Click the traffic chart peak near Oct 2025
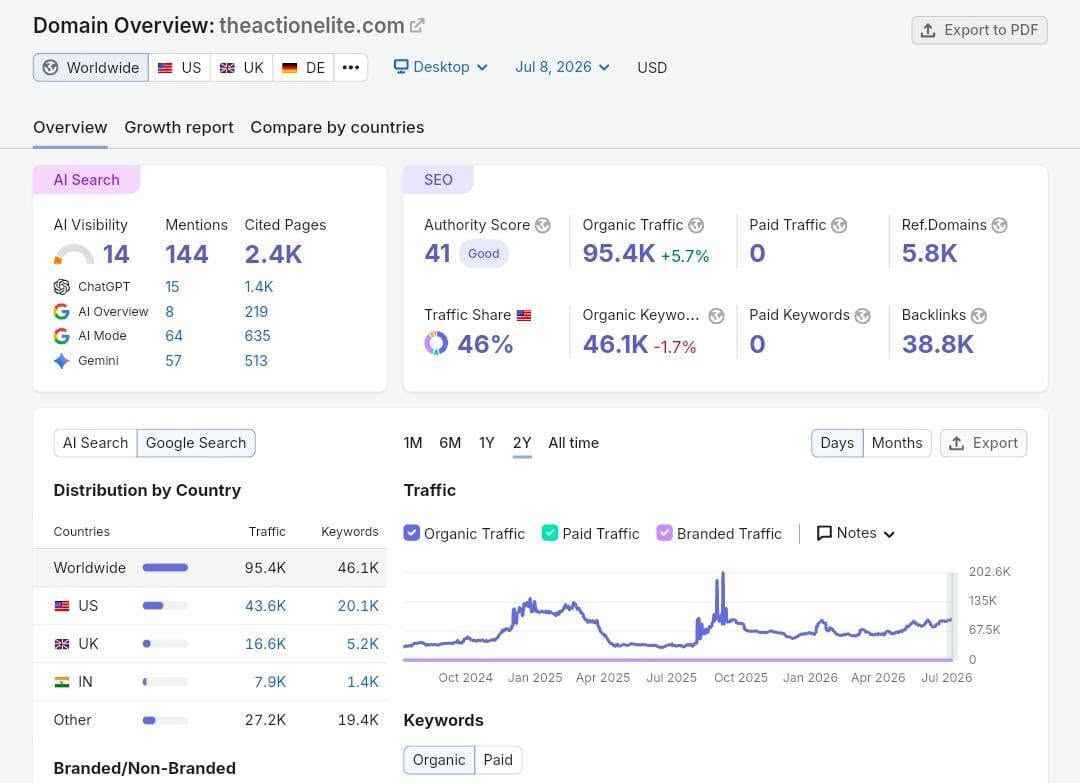 tap(723, 574)
